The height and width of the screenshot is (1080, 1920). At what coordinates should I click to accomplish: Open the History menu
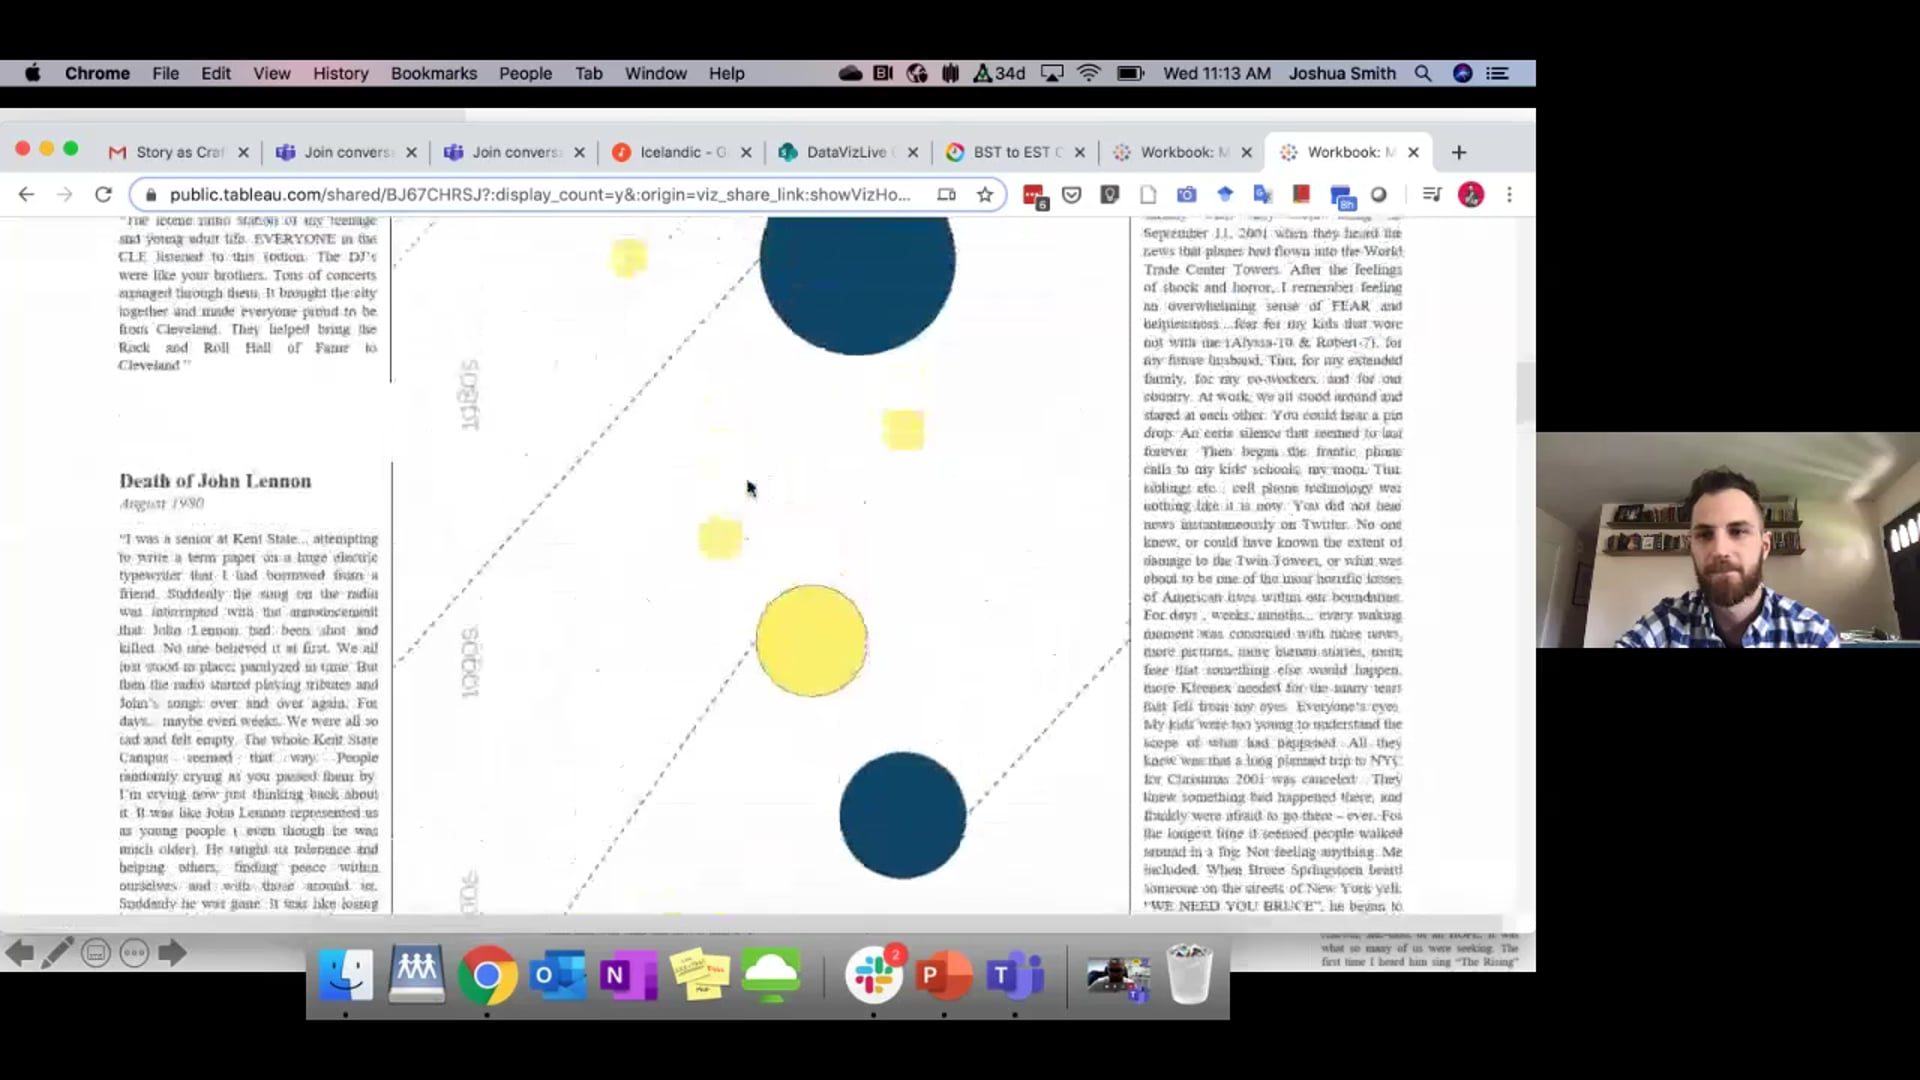click(x=340, y=73)
